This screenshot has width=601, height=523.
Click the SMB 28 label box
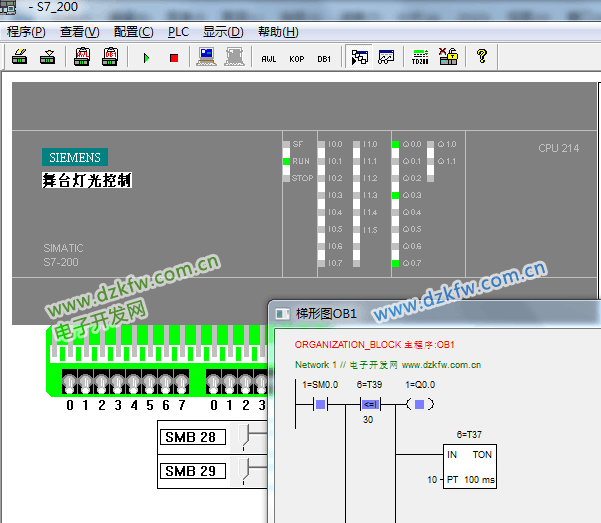tap(193, 437)
